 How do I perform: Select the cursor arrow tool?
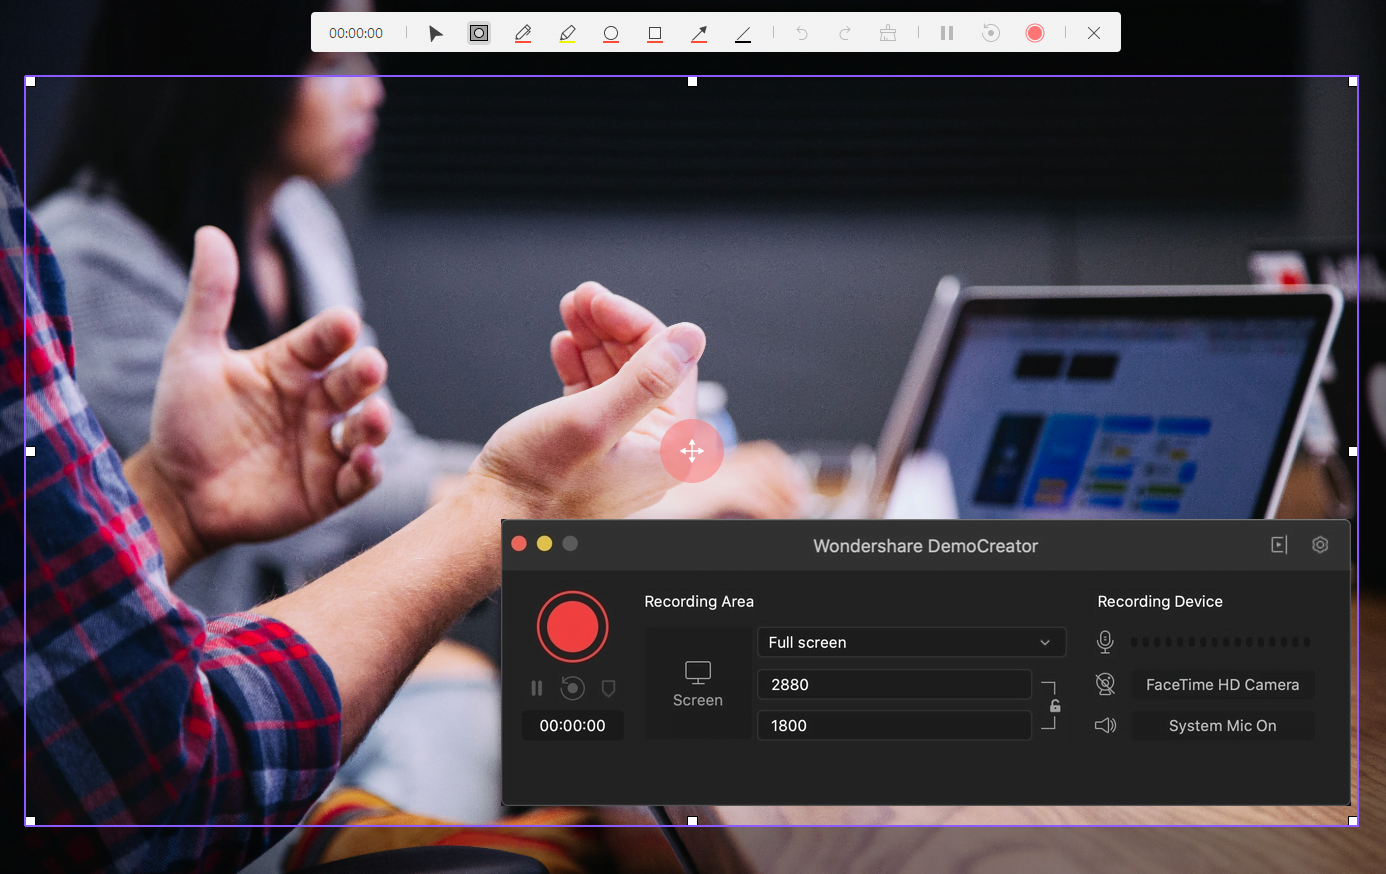pos(435,33)
